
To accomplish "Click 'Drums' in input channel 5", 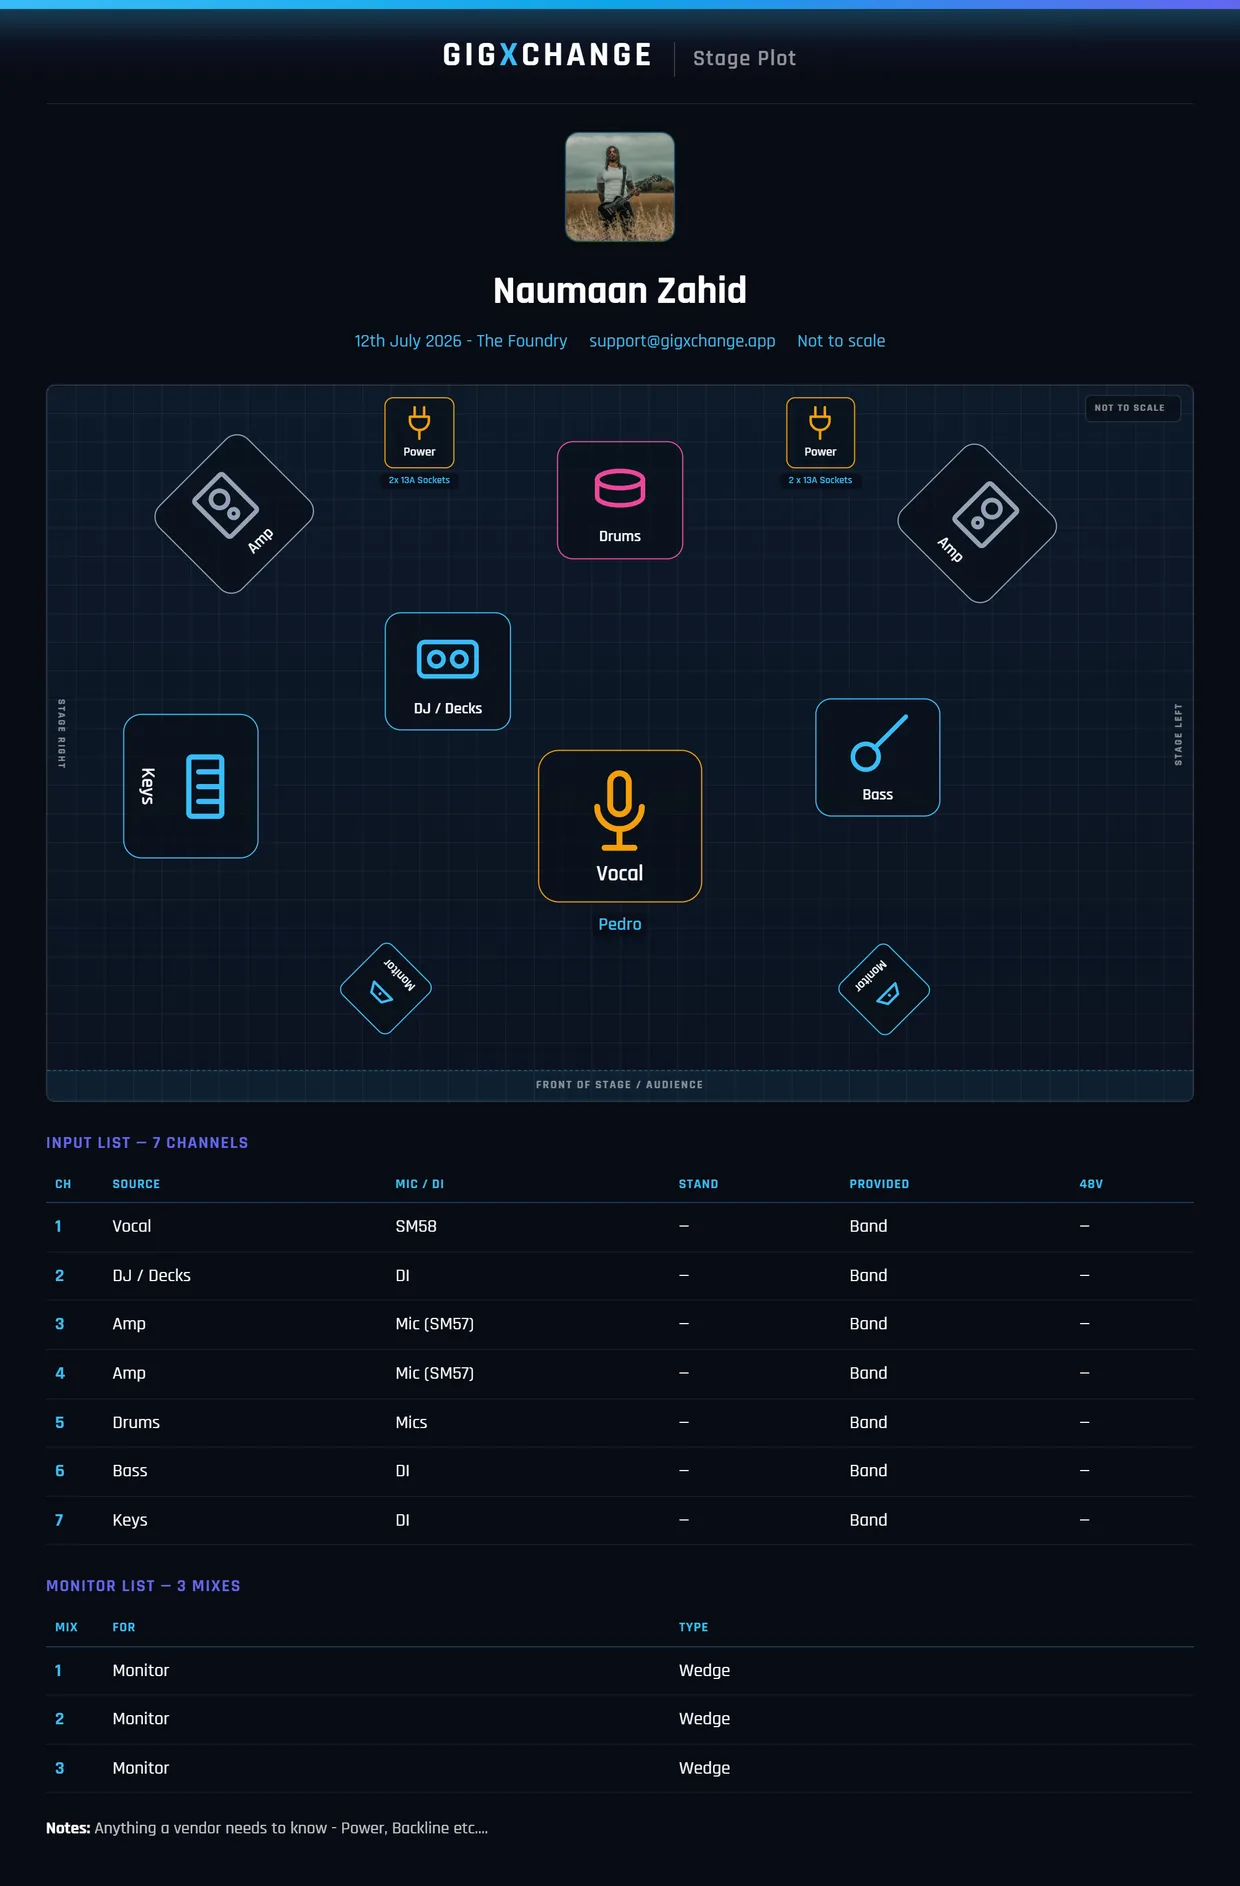I will pyautogui.click(x=136, y=1422).
